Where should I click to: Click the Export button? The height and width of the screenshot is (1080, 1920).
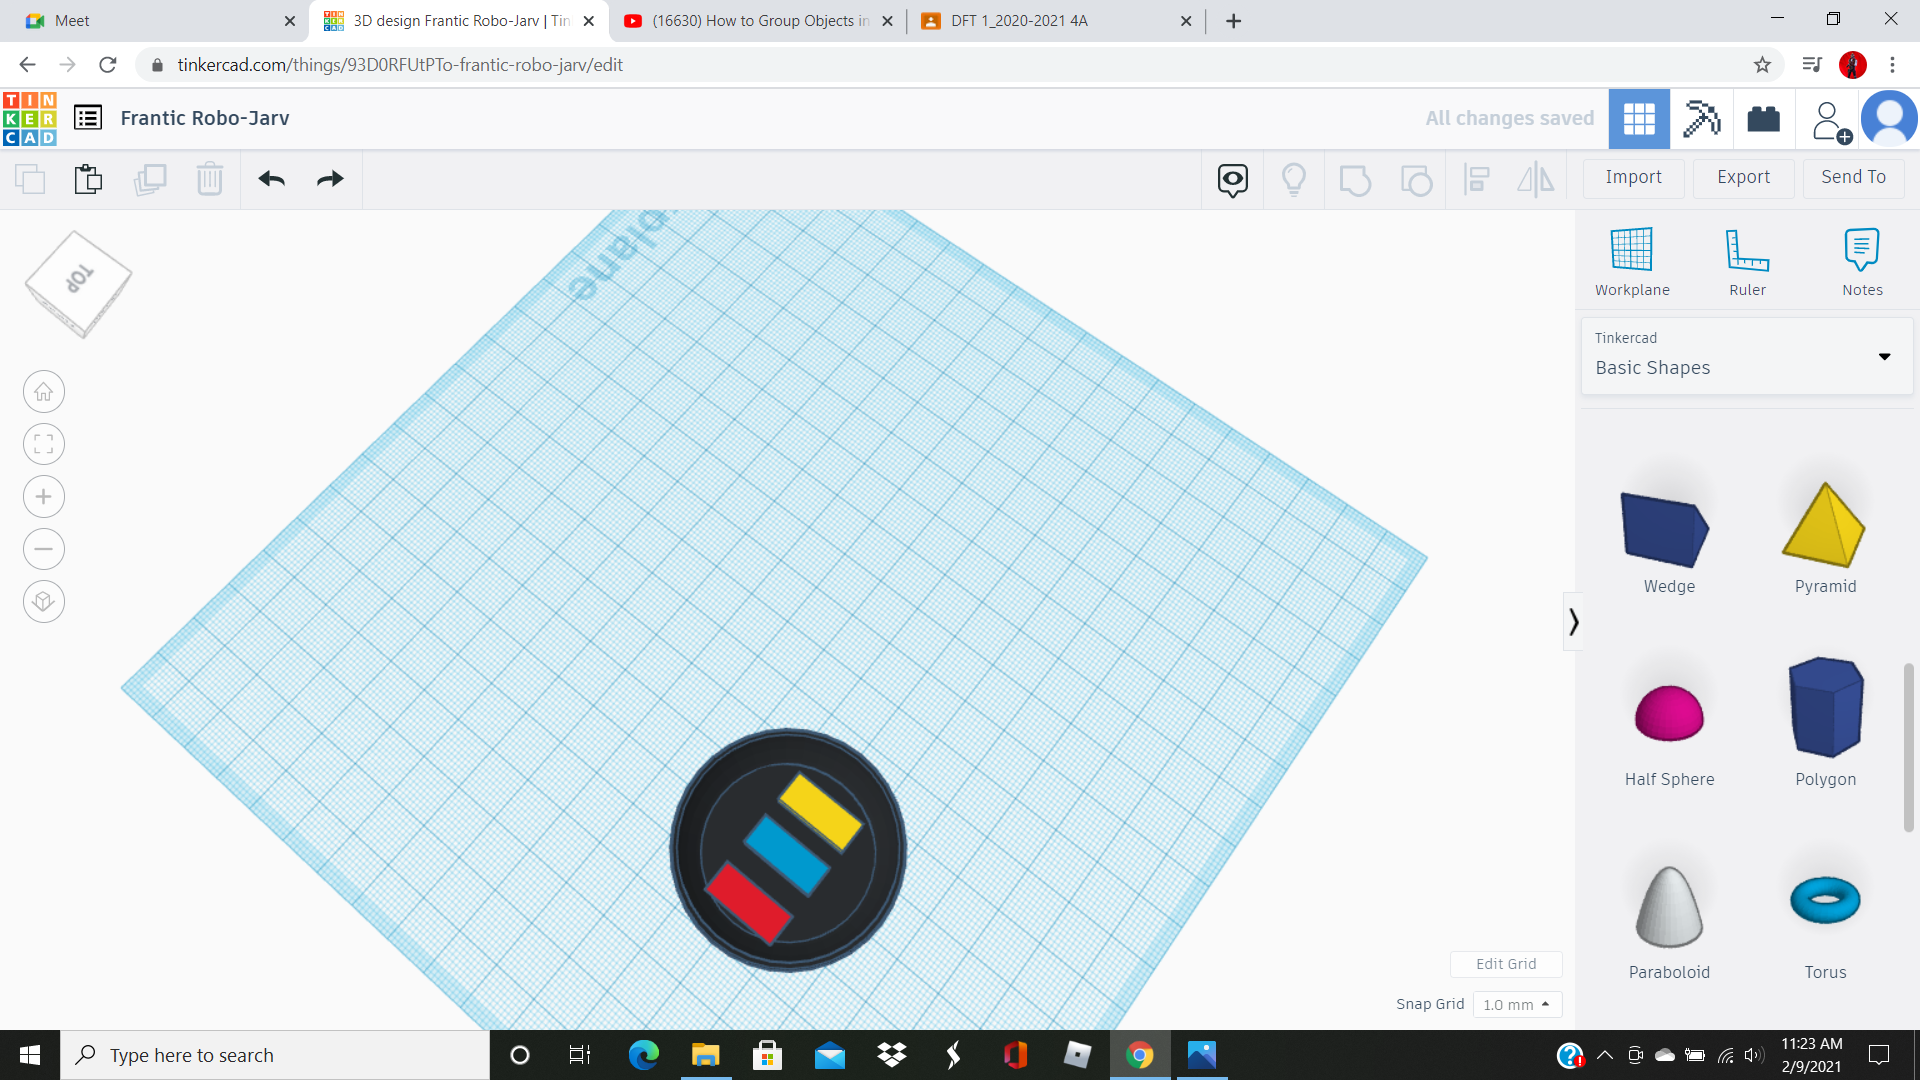[1742, 177]
